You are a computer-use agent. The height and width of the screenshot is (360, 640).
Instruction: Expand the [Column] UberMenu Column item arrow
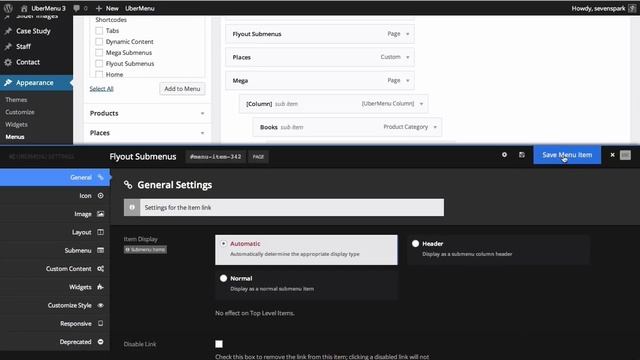click(x=421, y=104)
